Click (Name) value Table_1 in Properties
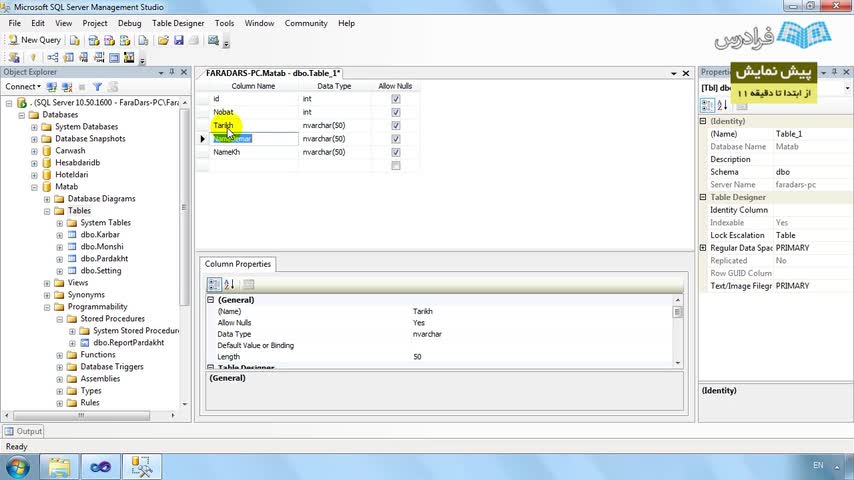The width and height of the screenshot is (854, 480). click(x=812, y=134)
